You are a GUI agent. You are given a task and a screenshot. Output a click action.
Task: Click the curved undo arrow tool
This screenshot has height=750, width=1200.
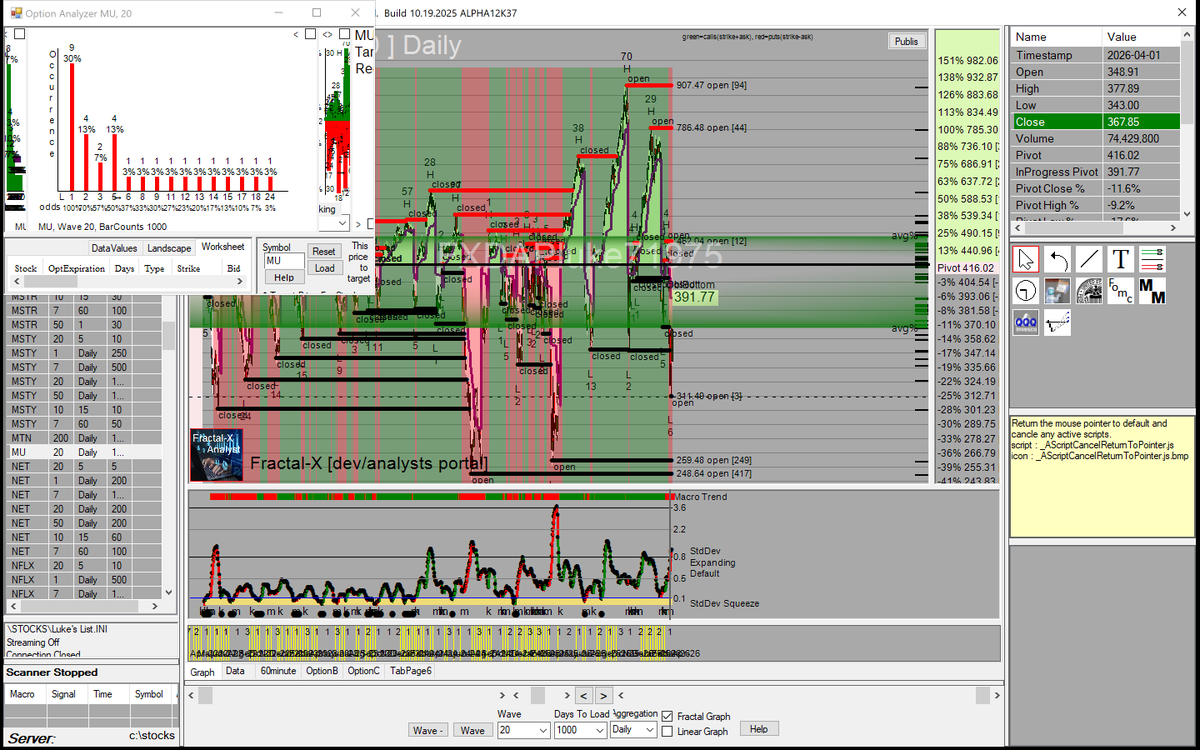[1057, 260]
